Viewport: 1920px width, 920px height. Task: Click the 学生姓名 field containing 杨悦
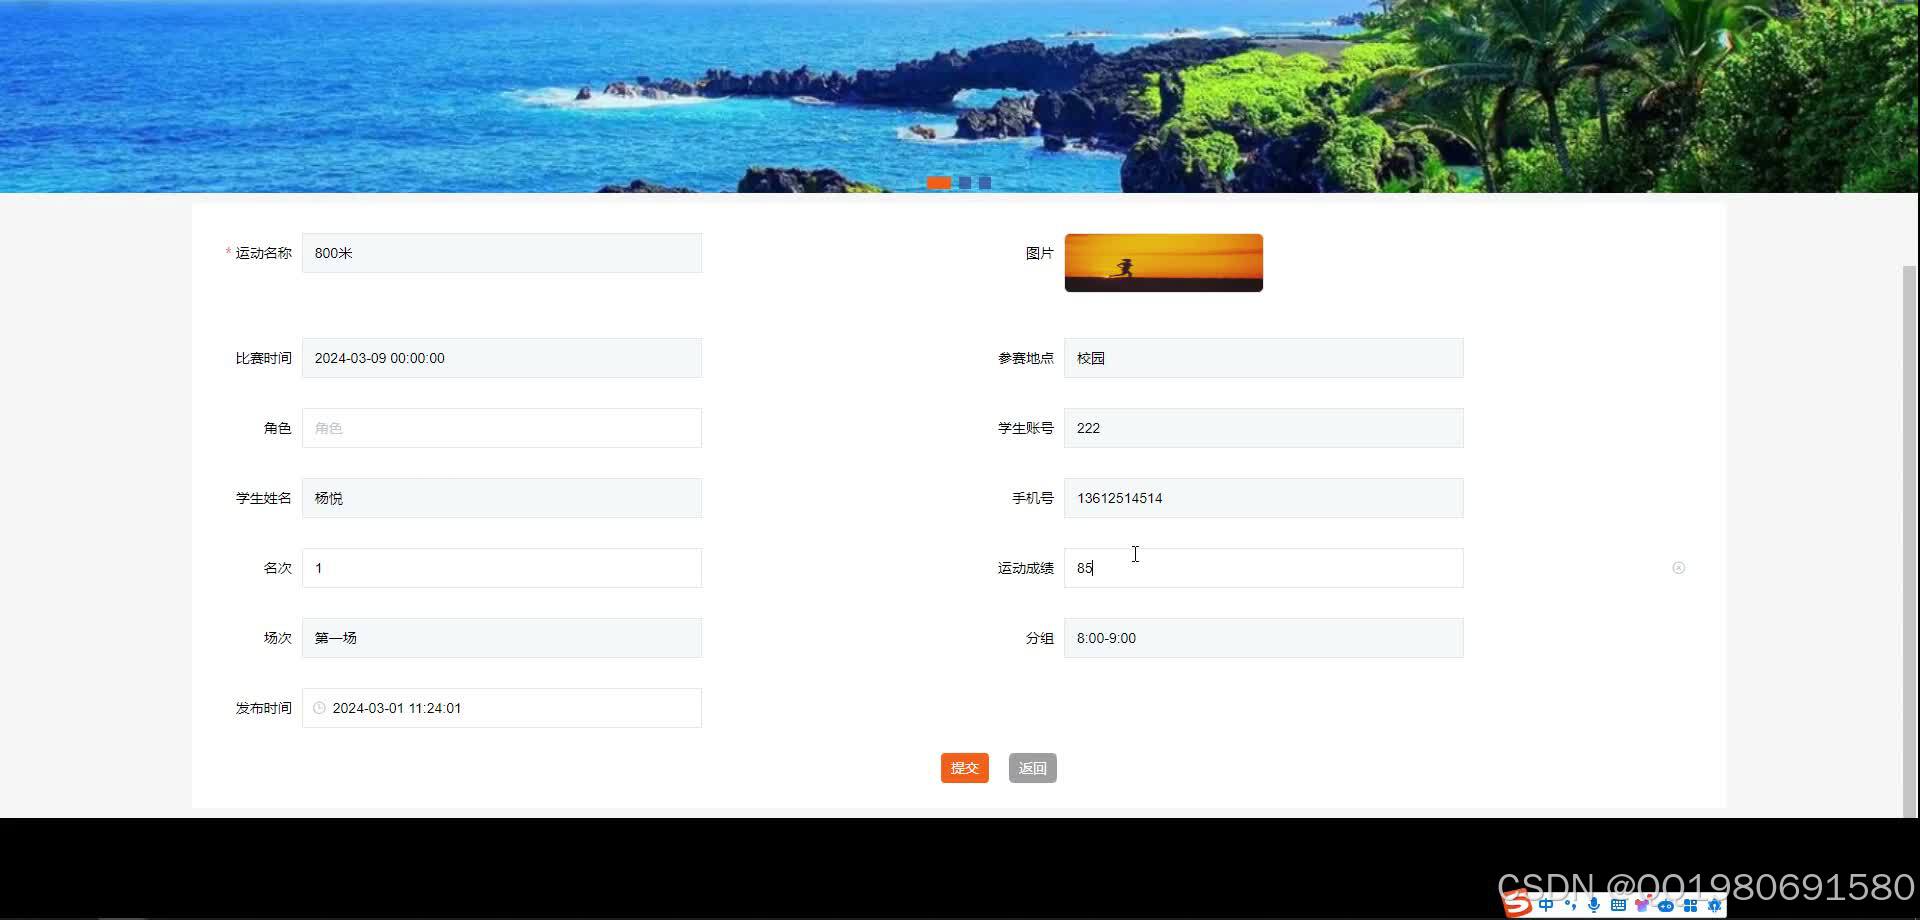(x=502, y=498)
